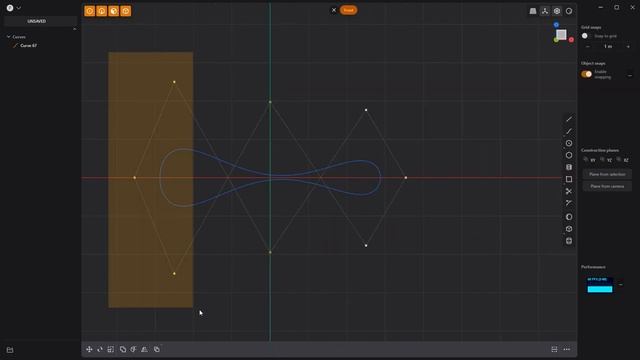Image resolution: width=640 pixels, height=360 pixels.
Task: Click the fifth icon in bottom toolbar
Action: 133,349
